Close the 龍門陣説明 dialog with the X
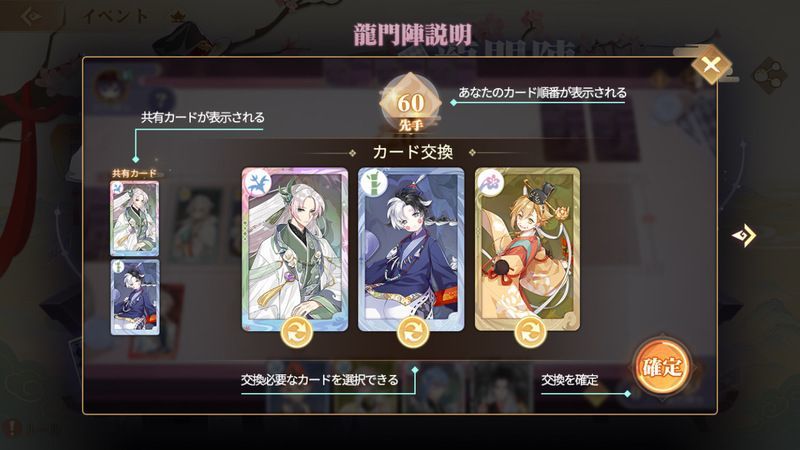The height and width of the screenshot is (450, 800). pyautogui.click(x=711, y=65)
